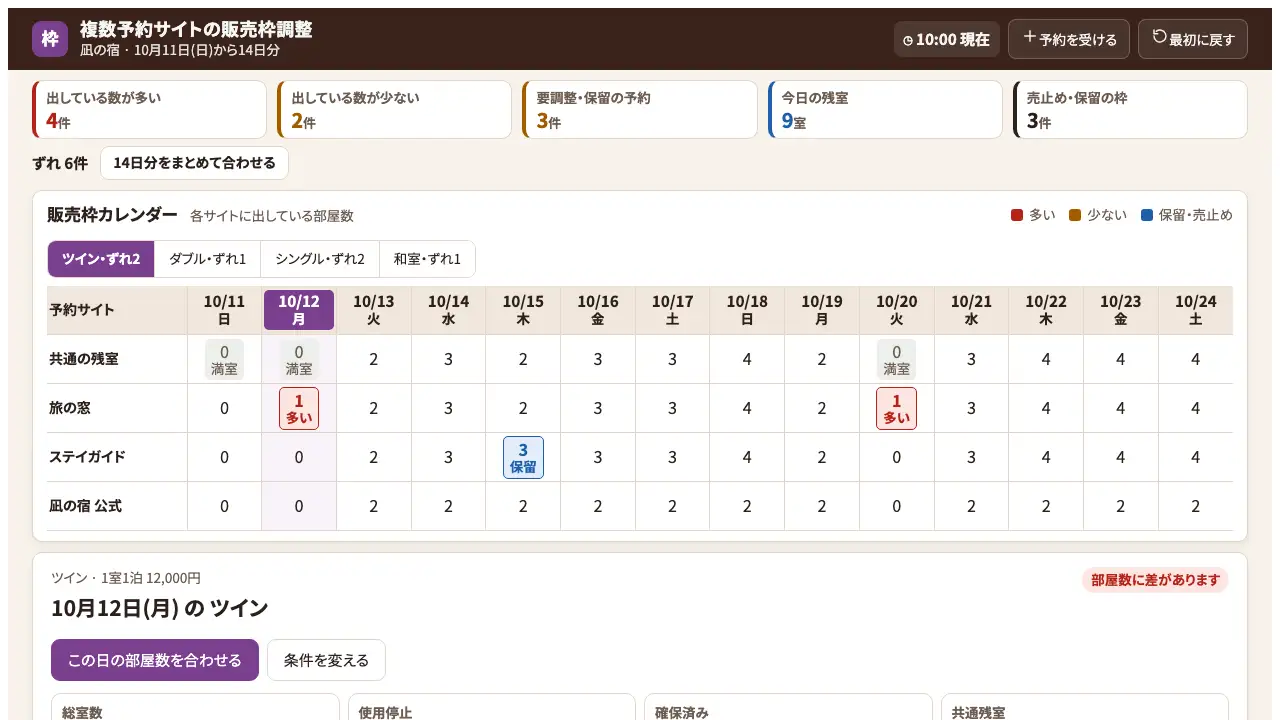
Task: Click 共通の残室 10/12 満室 cell
Action: pos(299,359)
